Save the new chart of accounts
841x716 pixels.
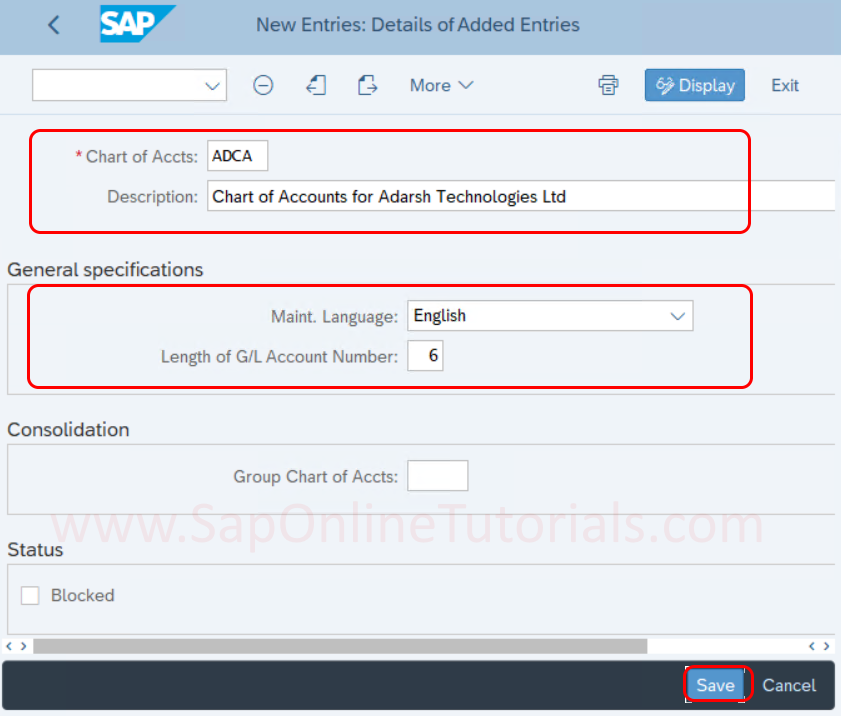point(715,685)
